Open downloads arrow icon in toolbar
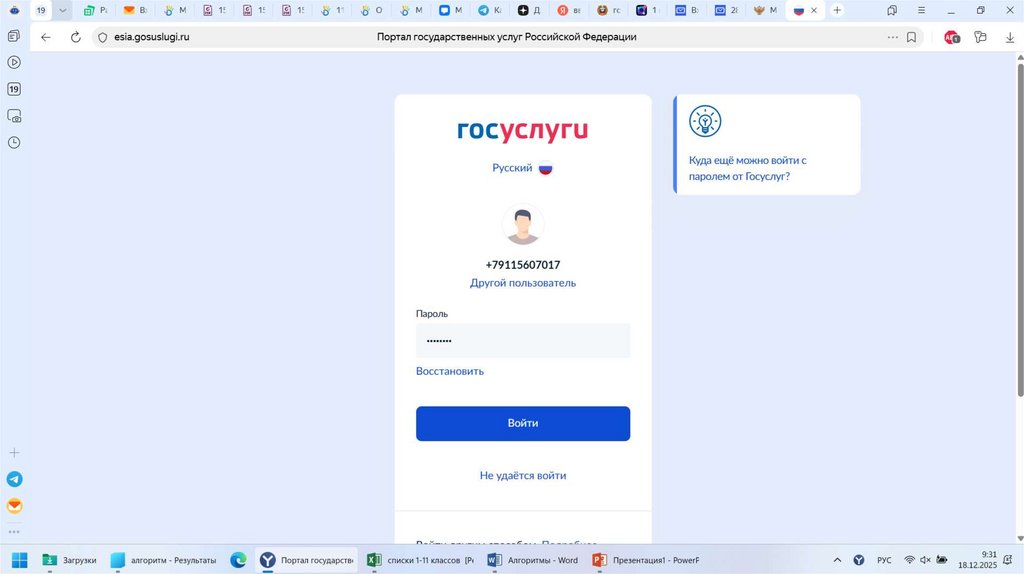 tap(1010, 37)
